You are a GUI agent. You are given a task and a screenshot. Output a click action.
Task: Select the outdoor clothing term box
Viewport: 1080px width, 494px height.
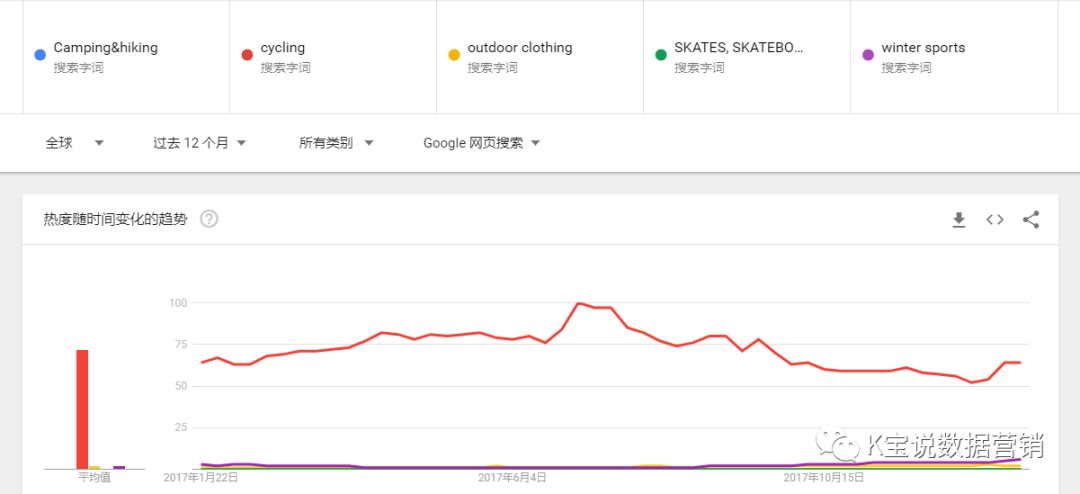point(519,48)
